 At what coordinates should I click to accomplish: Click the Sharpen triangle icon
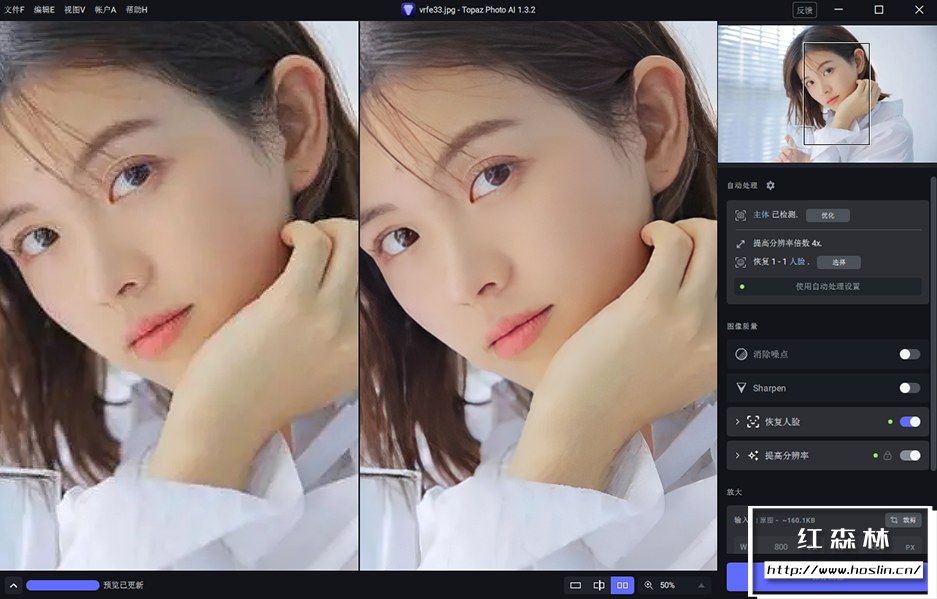pyautogui.click(x=741, y=388)
